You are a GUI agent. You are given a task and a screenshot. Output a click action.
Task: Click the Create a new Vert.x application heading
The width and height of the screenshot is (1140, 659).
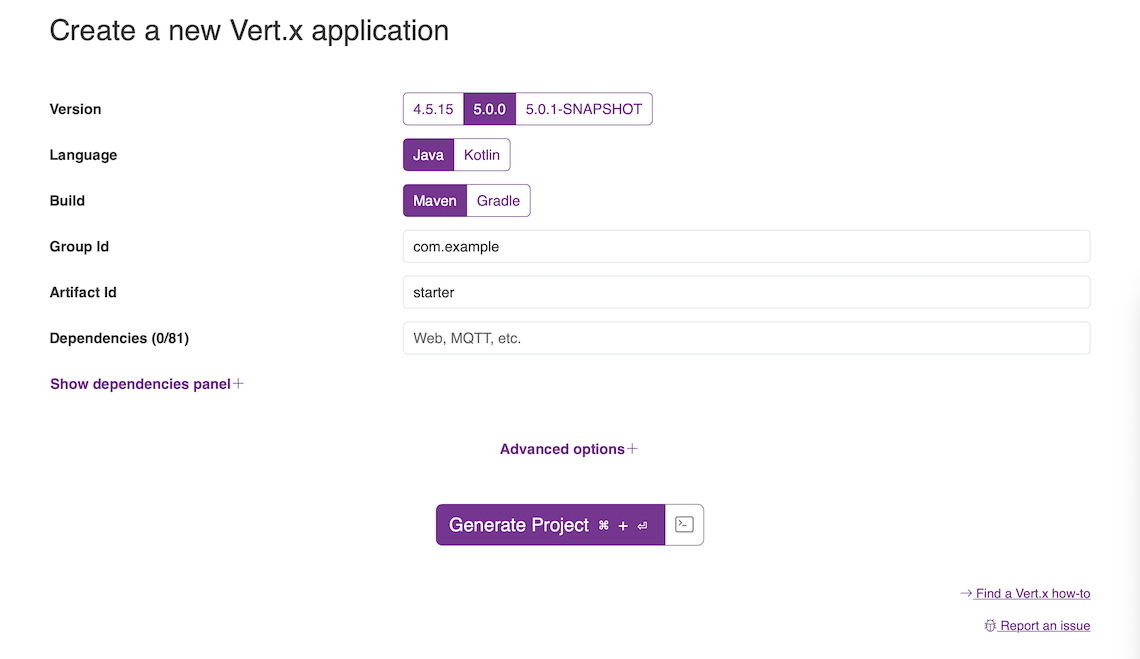[249, 31]
